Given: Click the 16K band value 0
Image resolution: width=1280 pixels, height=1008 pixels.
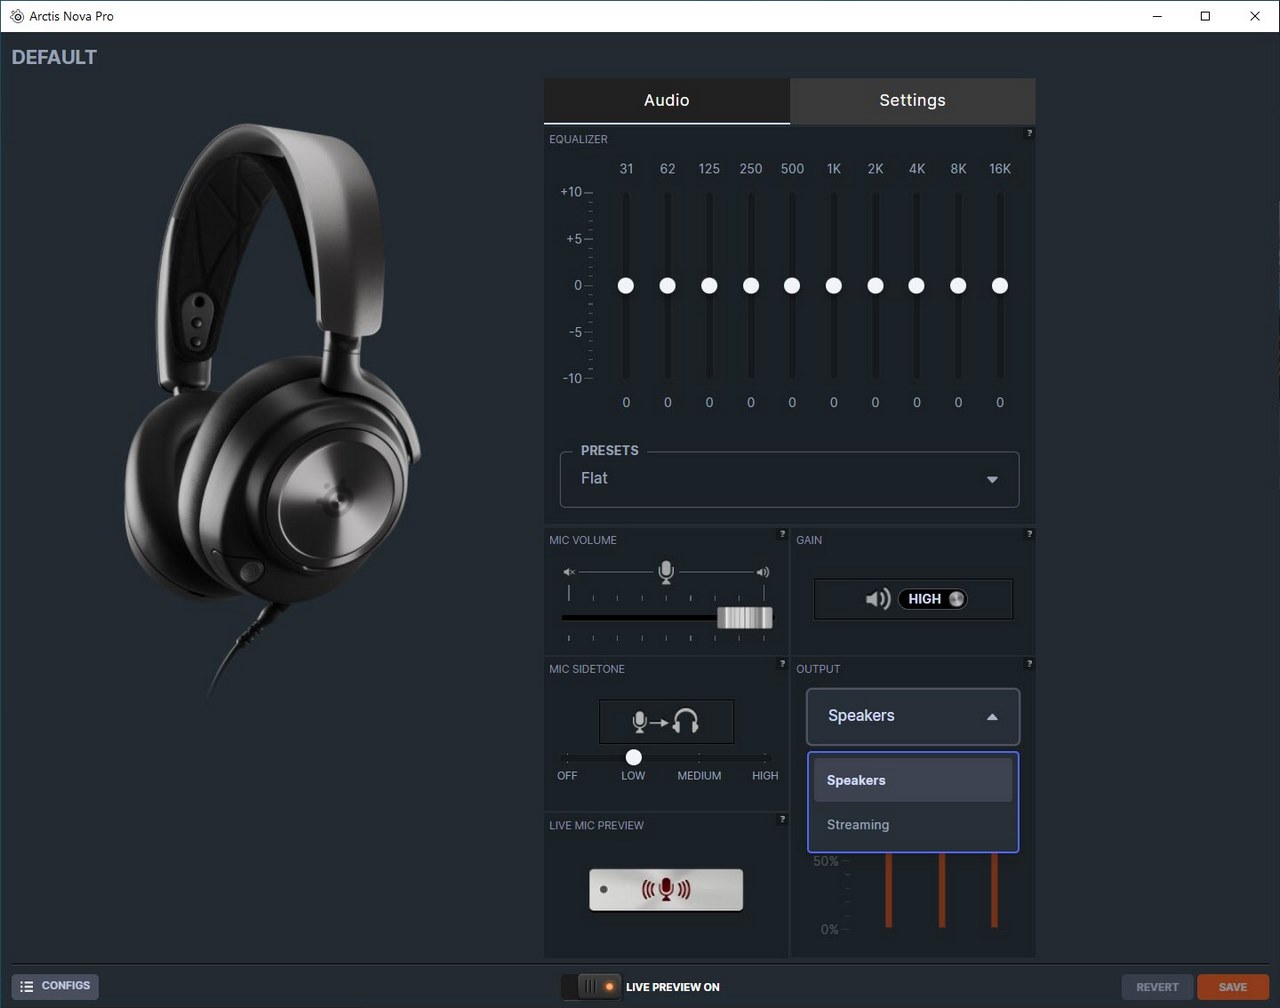Looking at the screenshot, I should (x=999, y=402).
